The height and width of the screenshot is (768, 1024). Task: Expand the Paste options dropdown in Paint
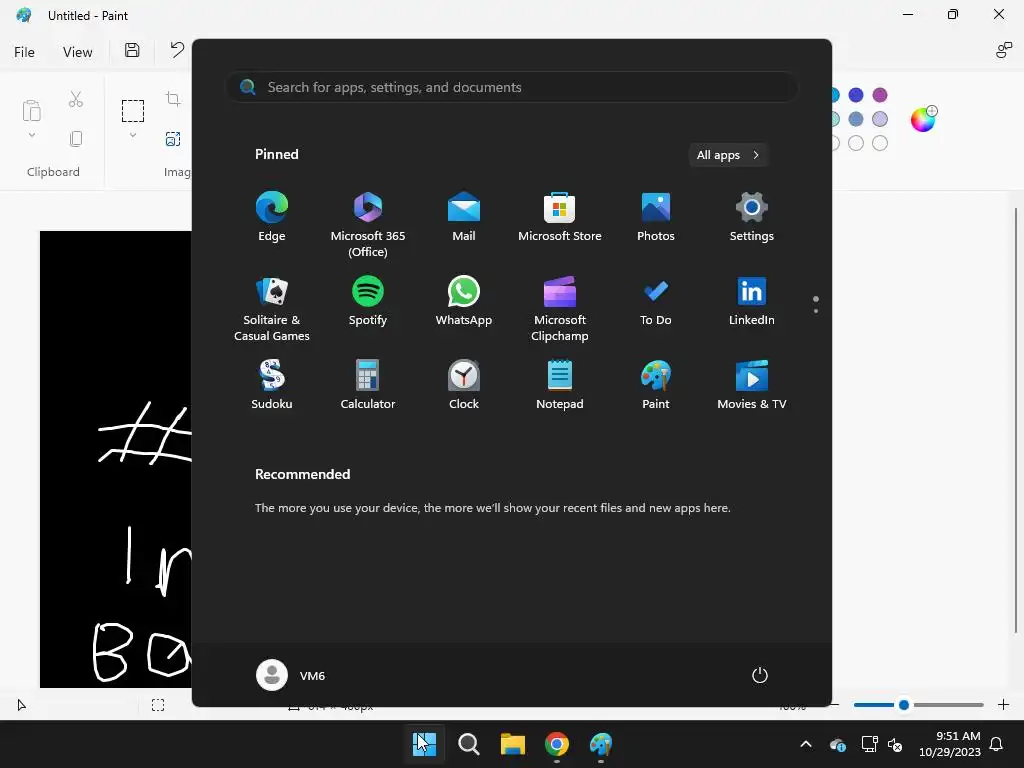[31, 135]
